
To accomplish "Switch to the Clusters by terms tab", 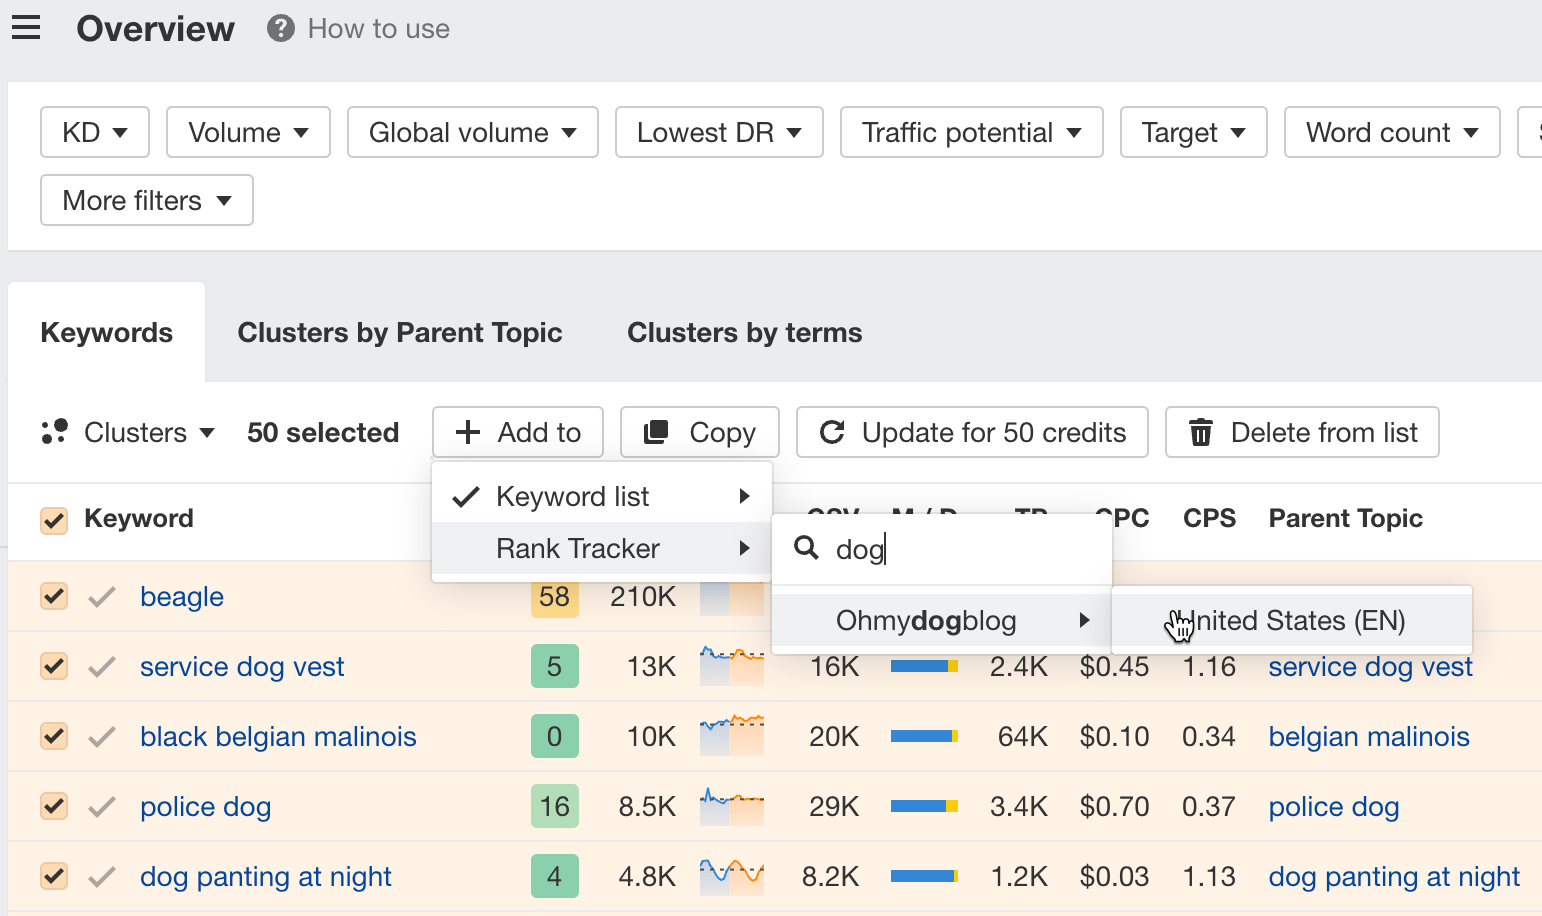I will click(744, 332).
